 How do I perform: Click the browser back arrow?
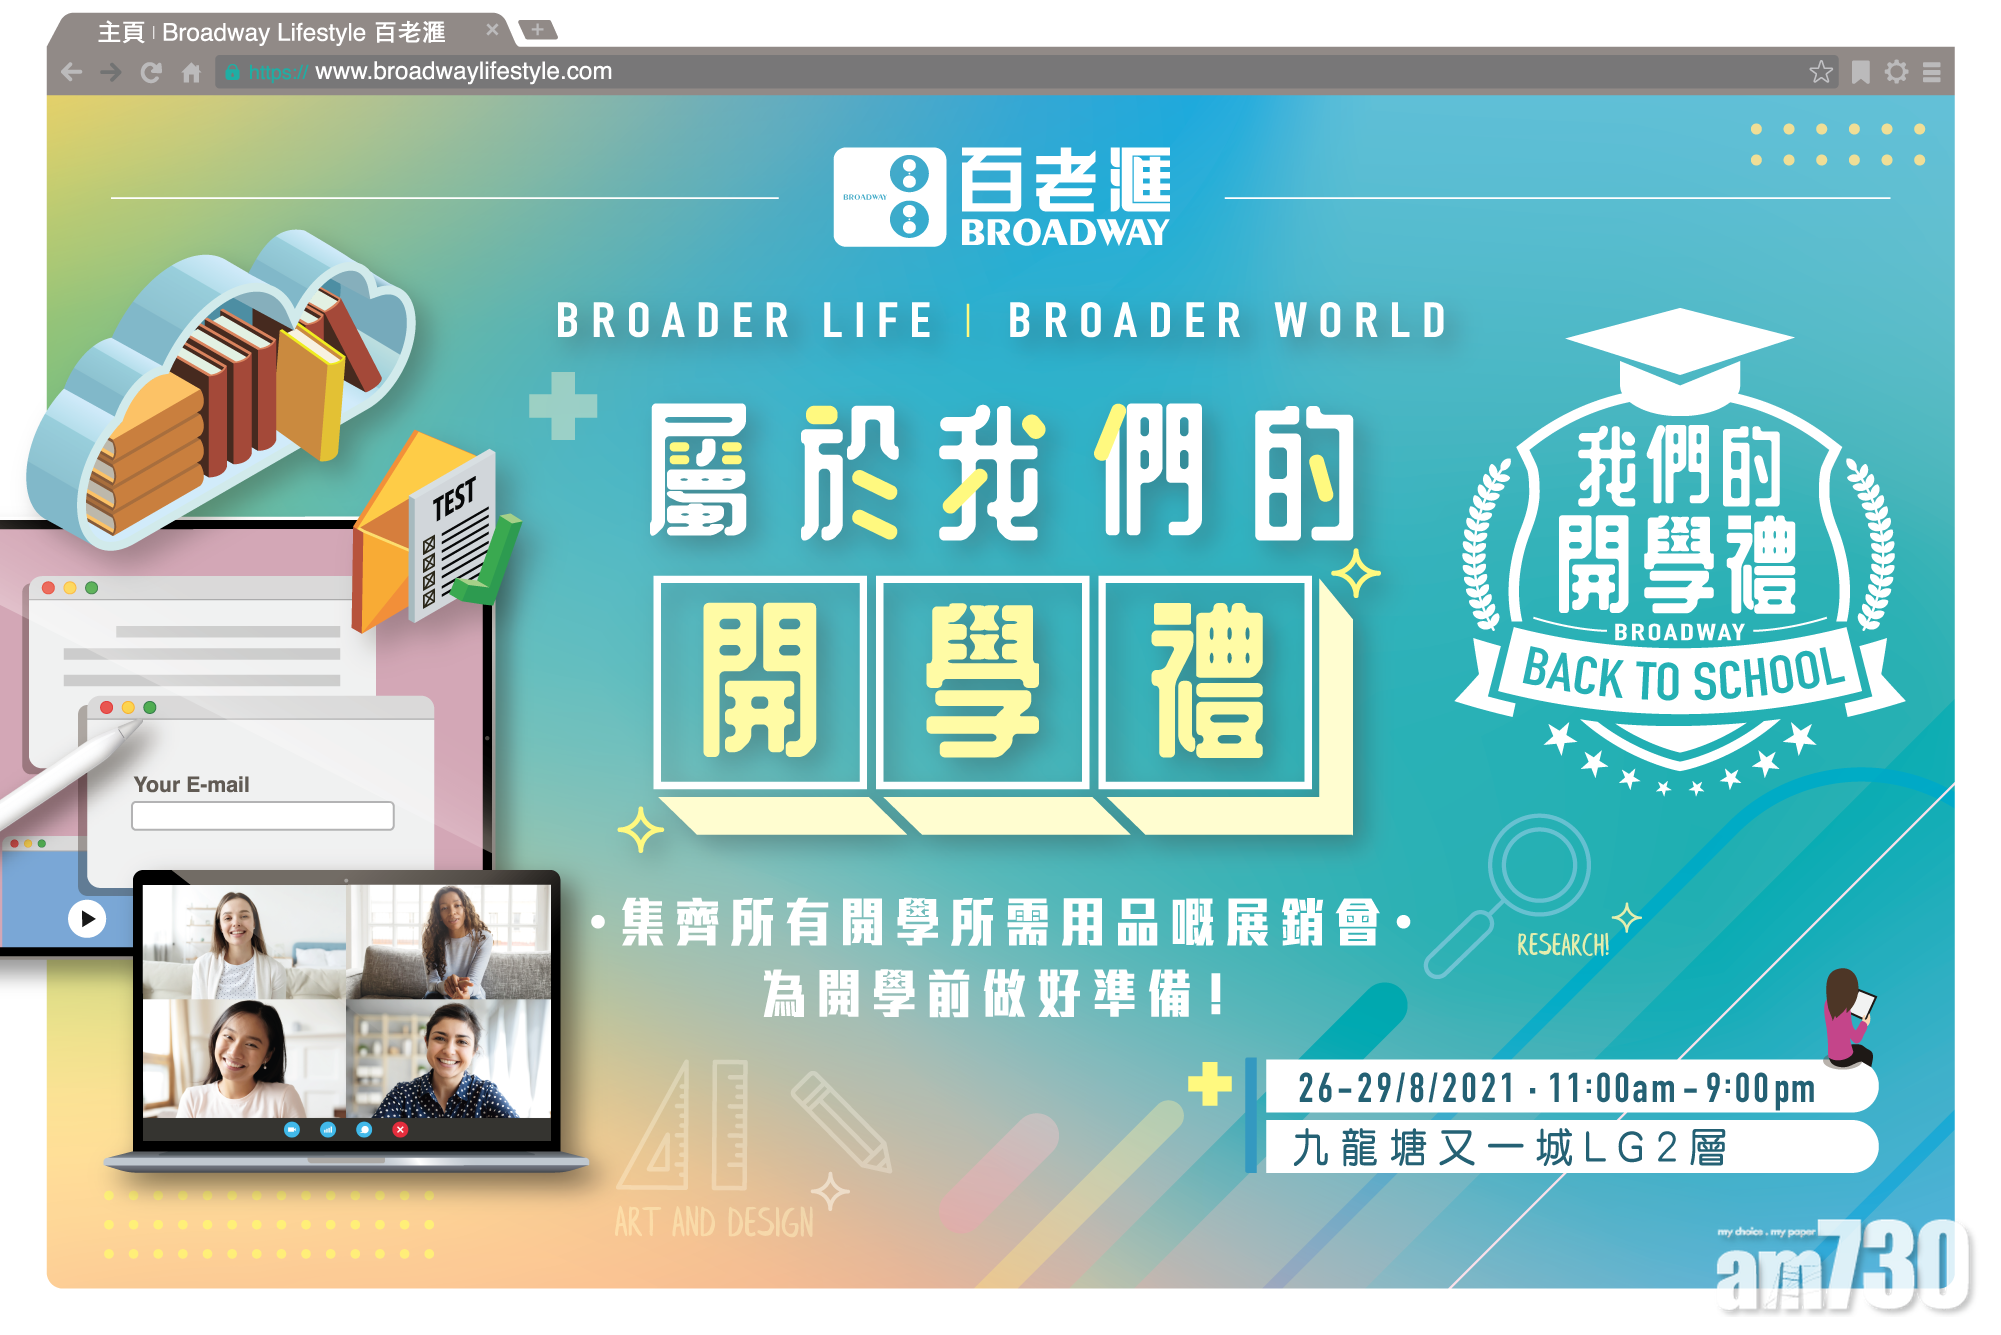(69, 71)
